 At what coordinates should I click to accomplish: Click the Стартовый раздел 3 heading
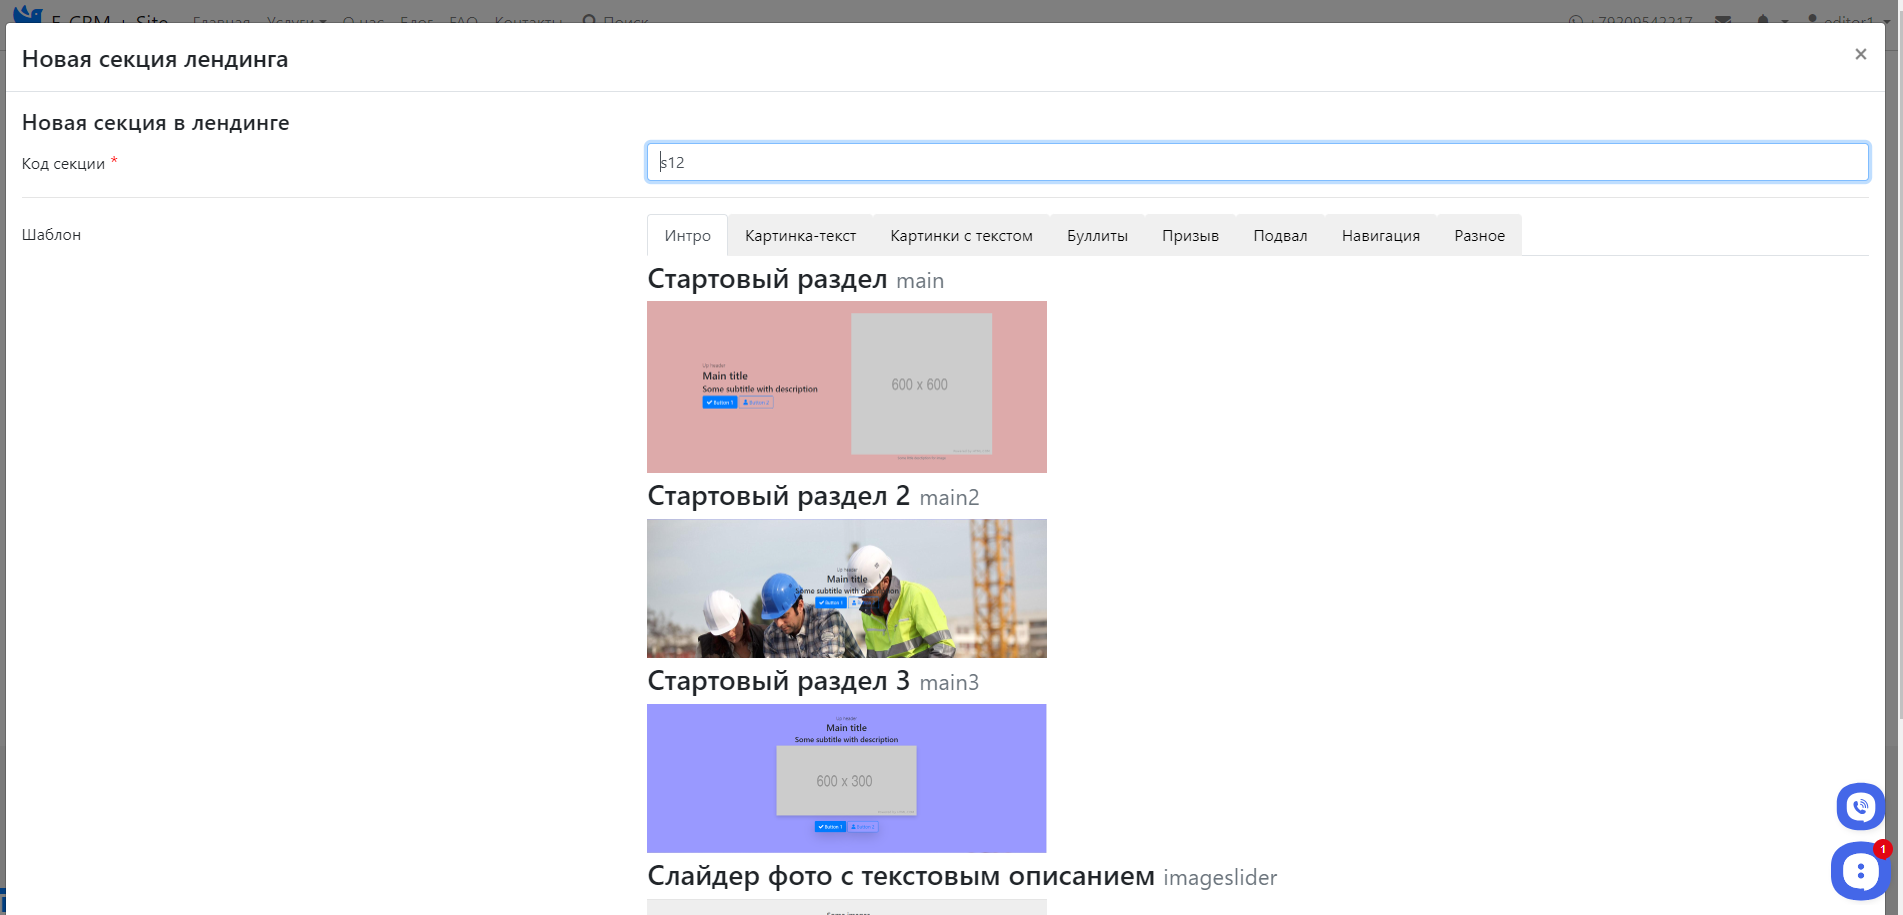tap(778, 681)
